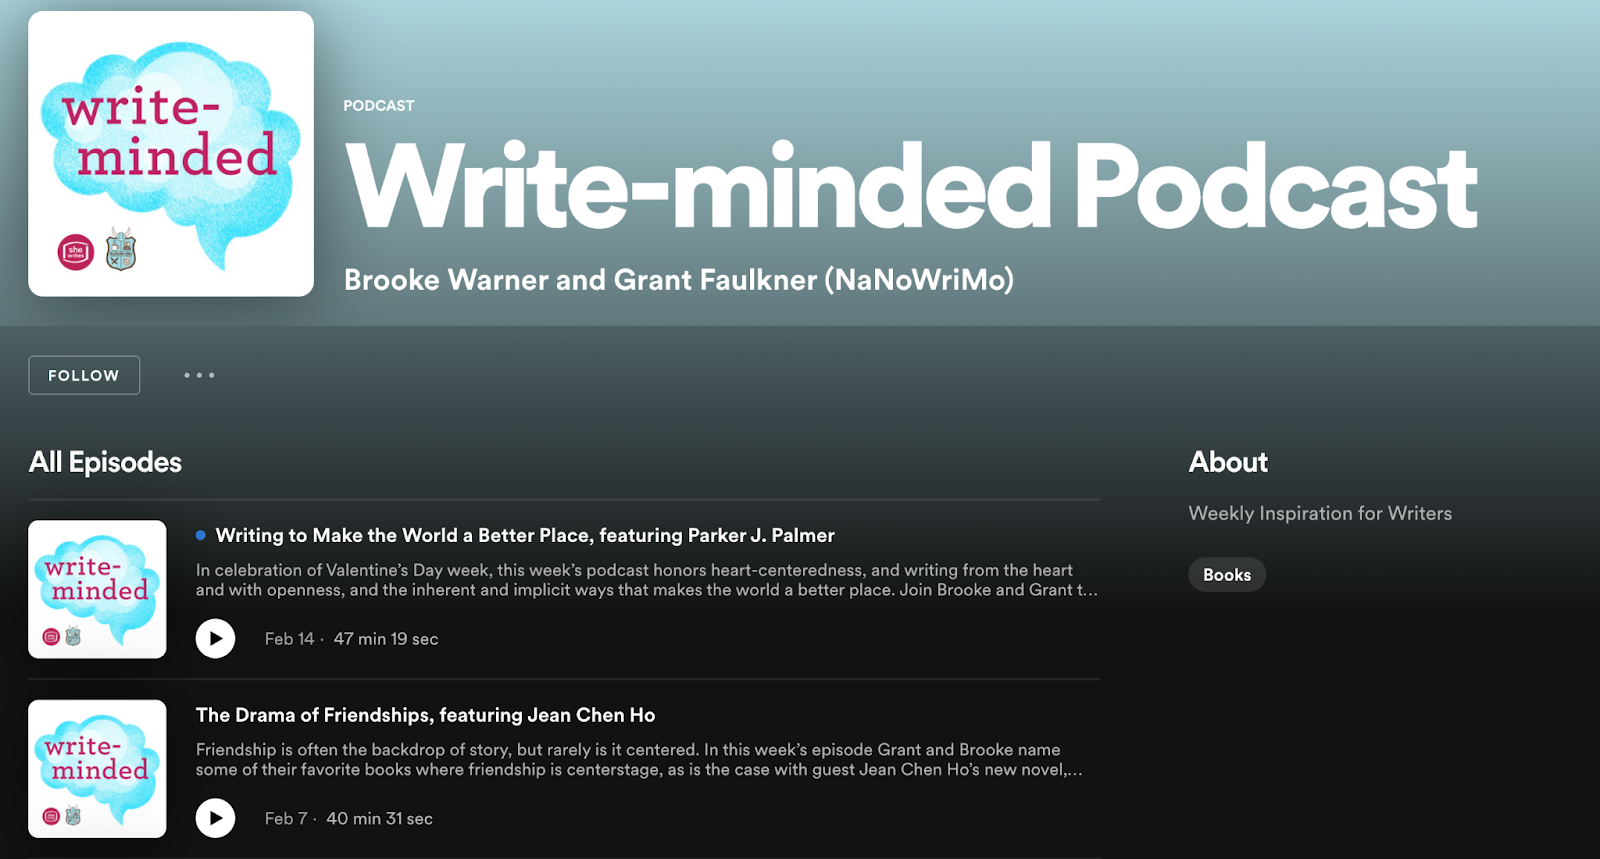Click the Feb 14 episode date
The height and width of the screenshot is (859, 1600).
click(x=289, y=639)
